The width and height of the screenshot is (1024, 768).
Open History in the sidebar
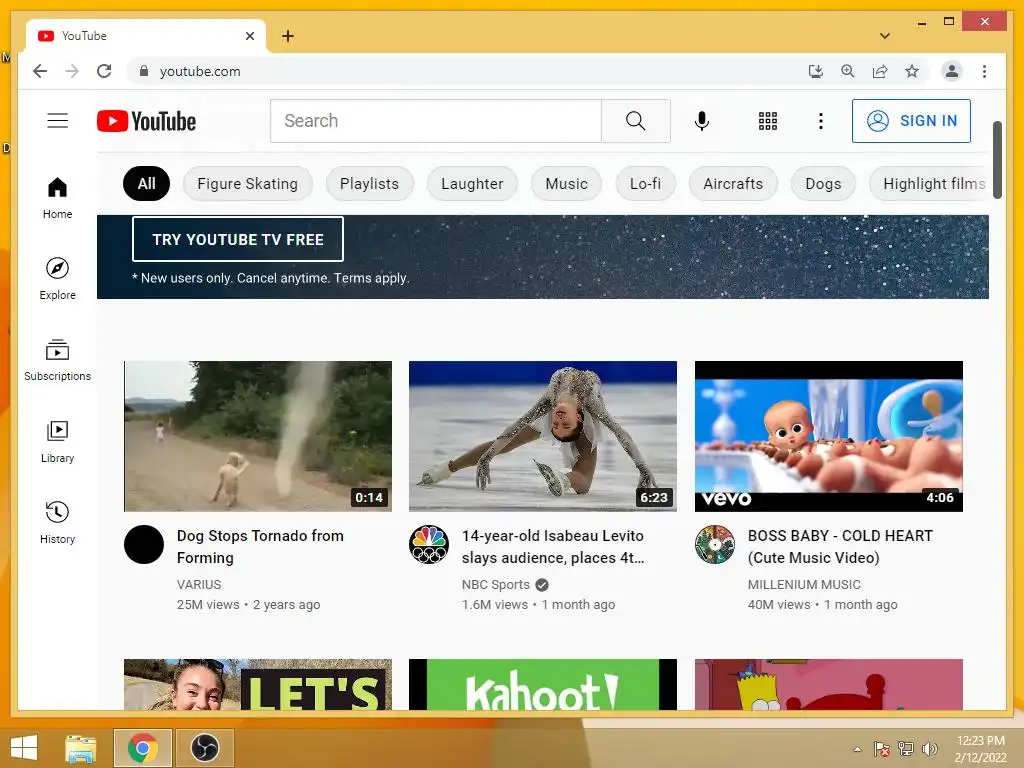(x=57, y=522)
